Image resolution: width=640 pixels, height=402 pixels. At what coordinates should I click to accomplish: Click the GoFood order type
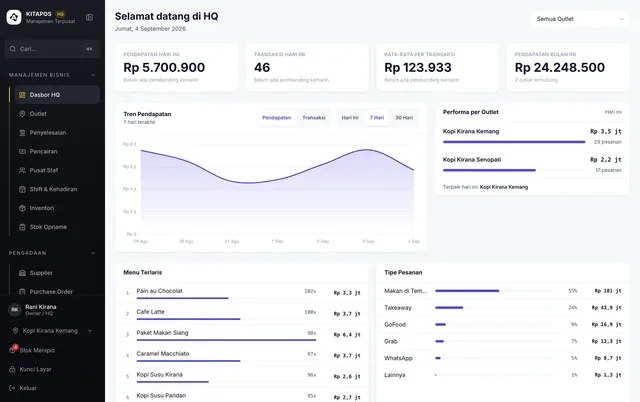395,324
